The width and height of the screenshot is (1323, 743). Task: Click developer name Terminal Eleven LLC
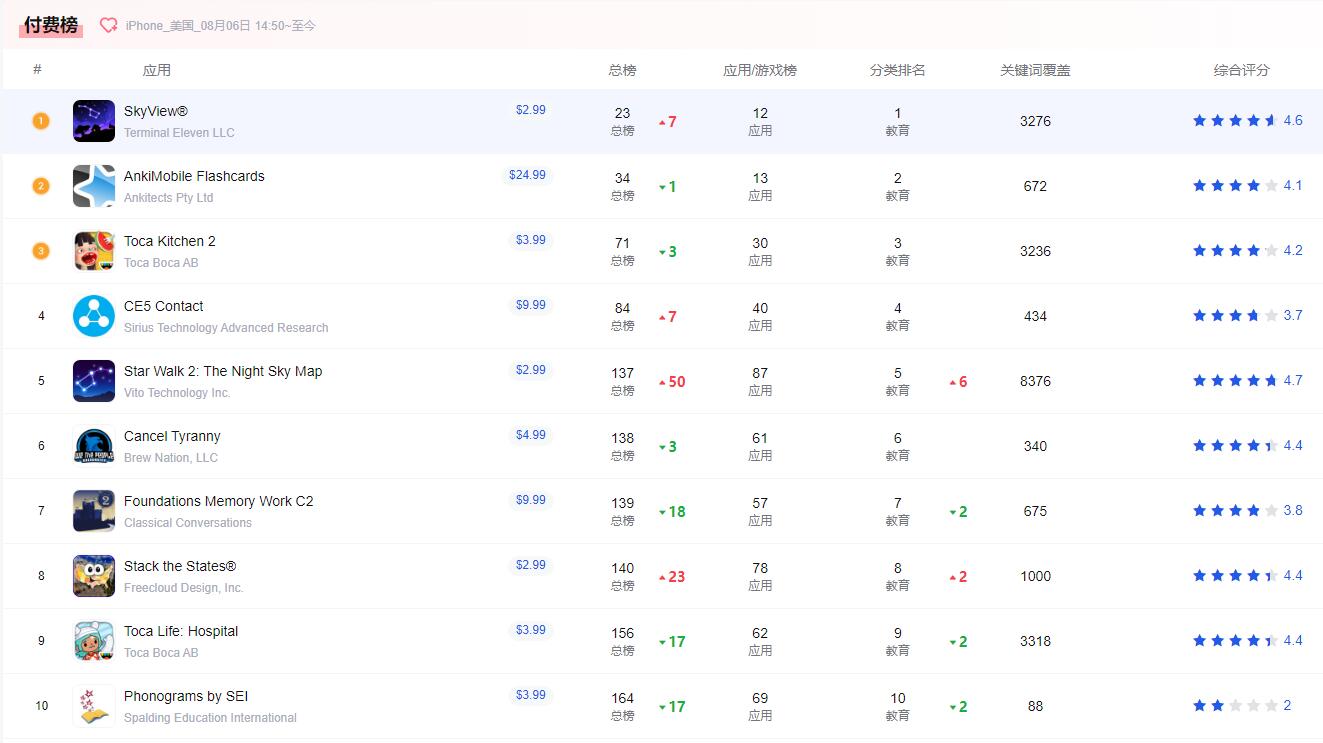coord(179,133)
